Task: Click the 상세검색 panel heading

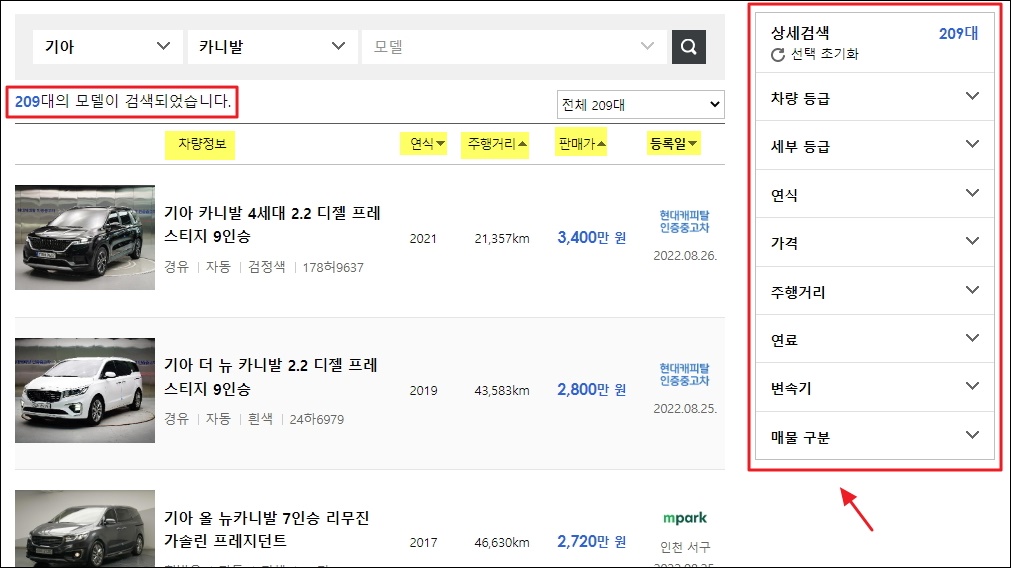Action: point(800,32)
